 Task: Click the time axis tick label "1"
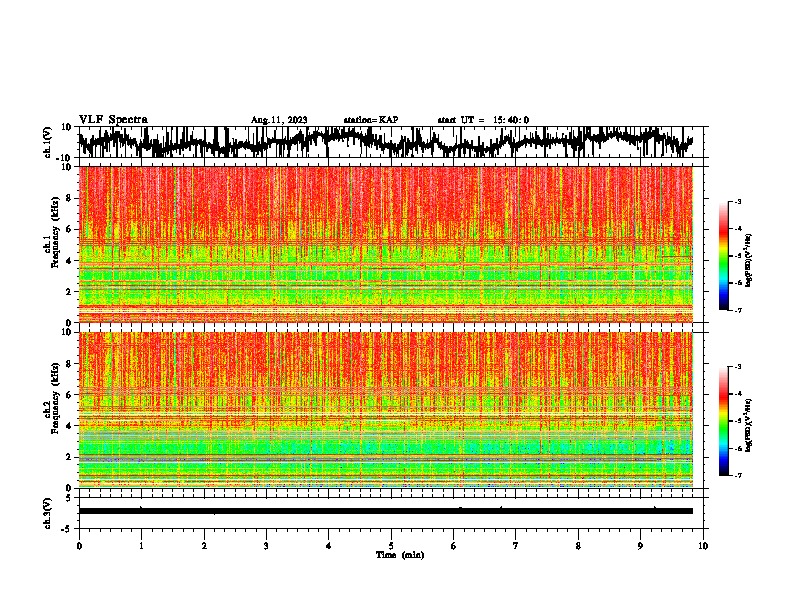[141, 546]
